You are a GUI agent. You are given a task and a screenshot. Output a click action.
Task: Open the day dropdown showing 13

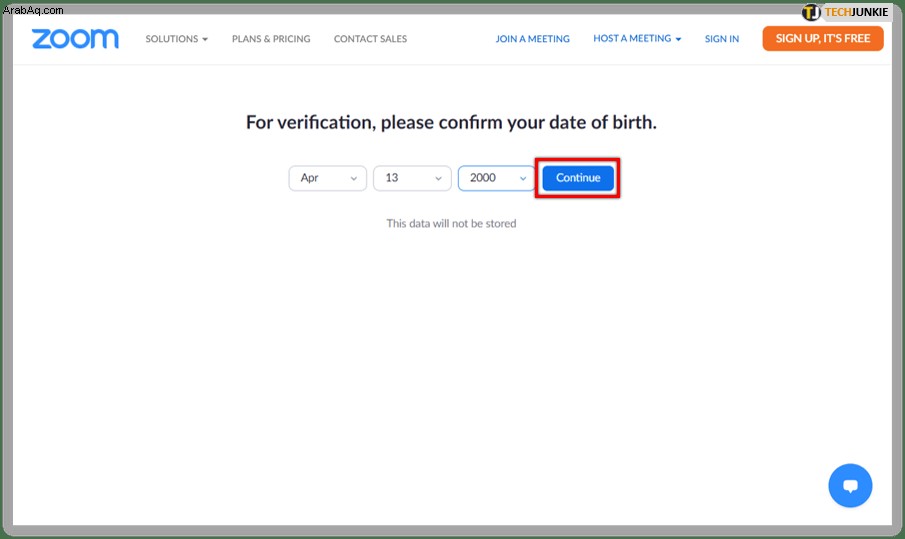point(412,178)
